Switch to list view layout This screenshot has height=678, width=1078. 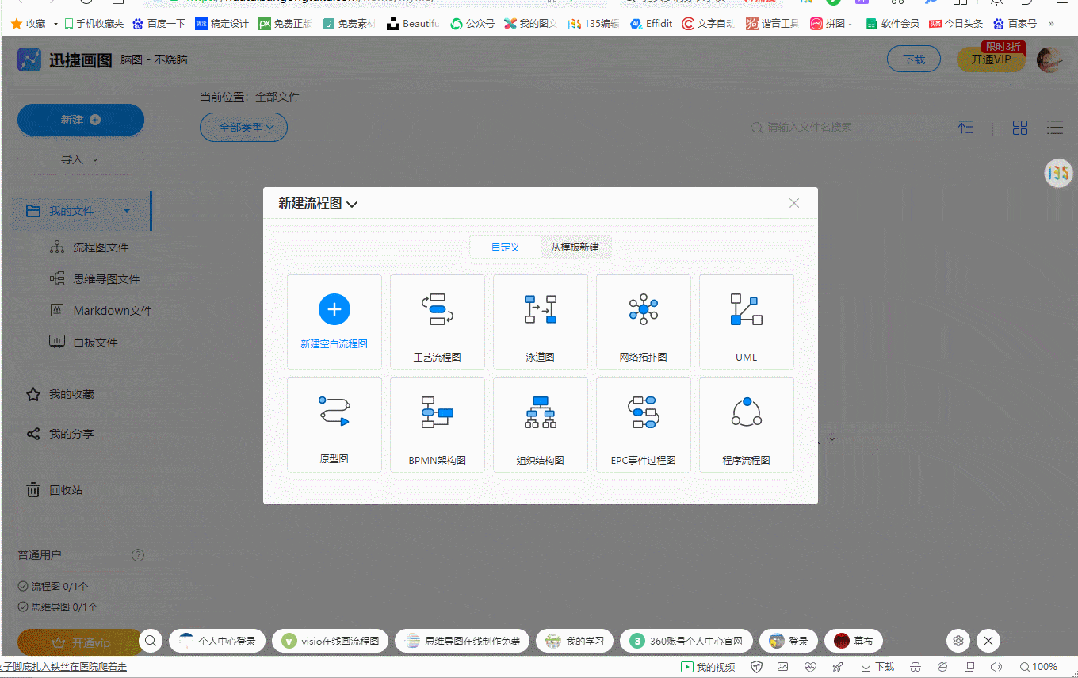[x=1055, y=128]
